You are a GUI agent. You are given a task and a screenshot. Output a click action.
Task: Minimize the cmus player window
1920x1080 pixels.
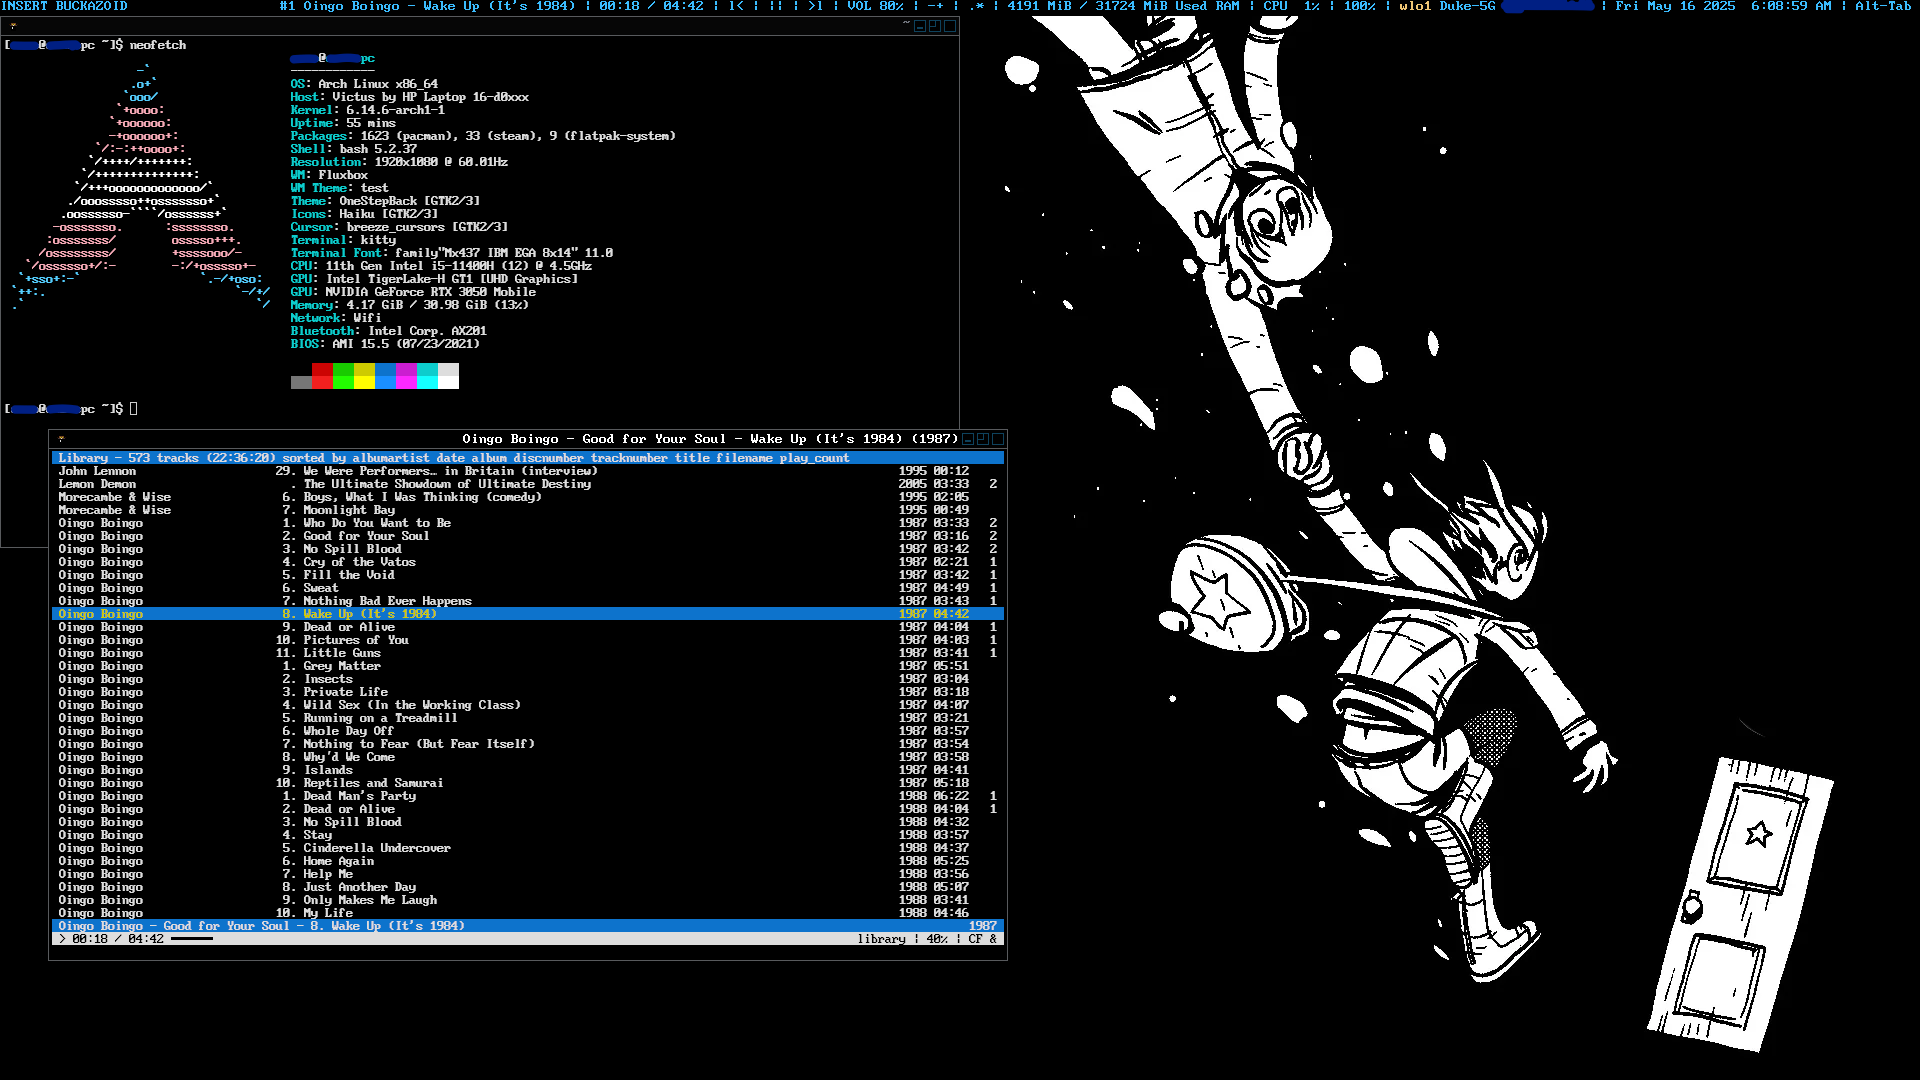point(968,439)
